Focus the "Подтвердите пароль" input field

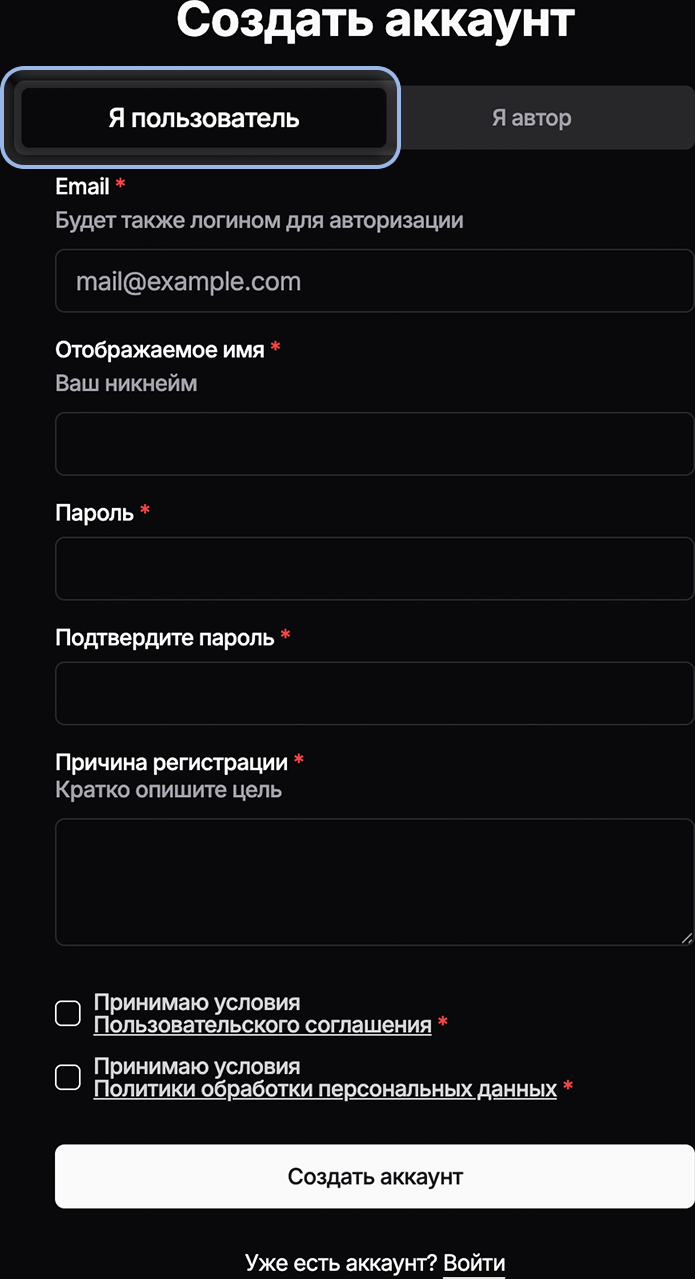click(x=374, y=692)
